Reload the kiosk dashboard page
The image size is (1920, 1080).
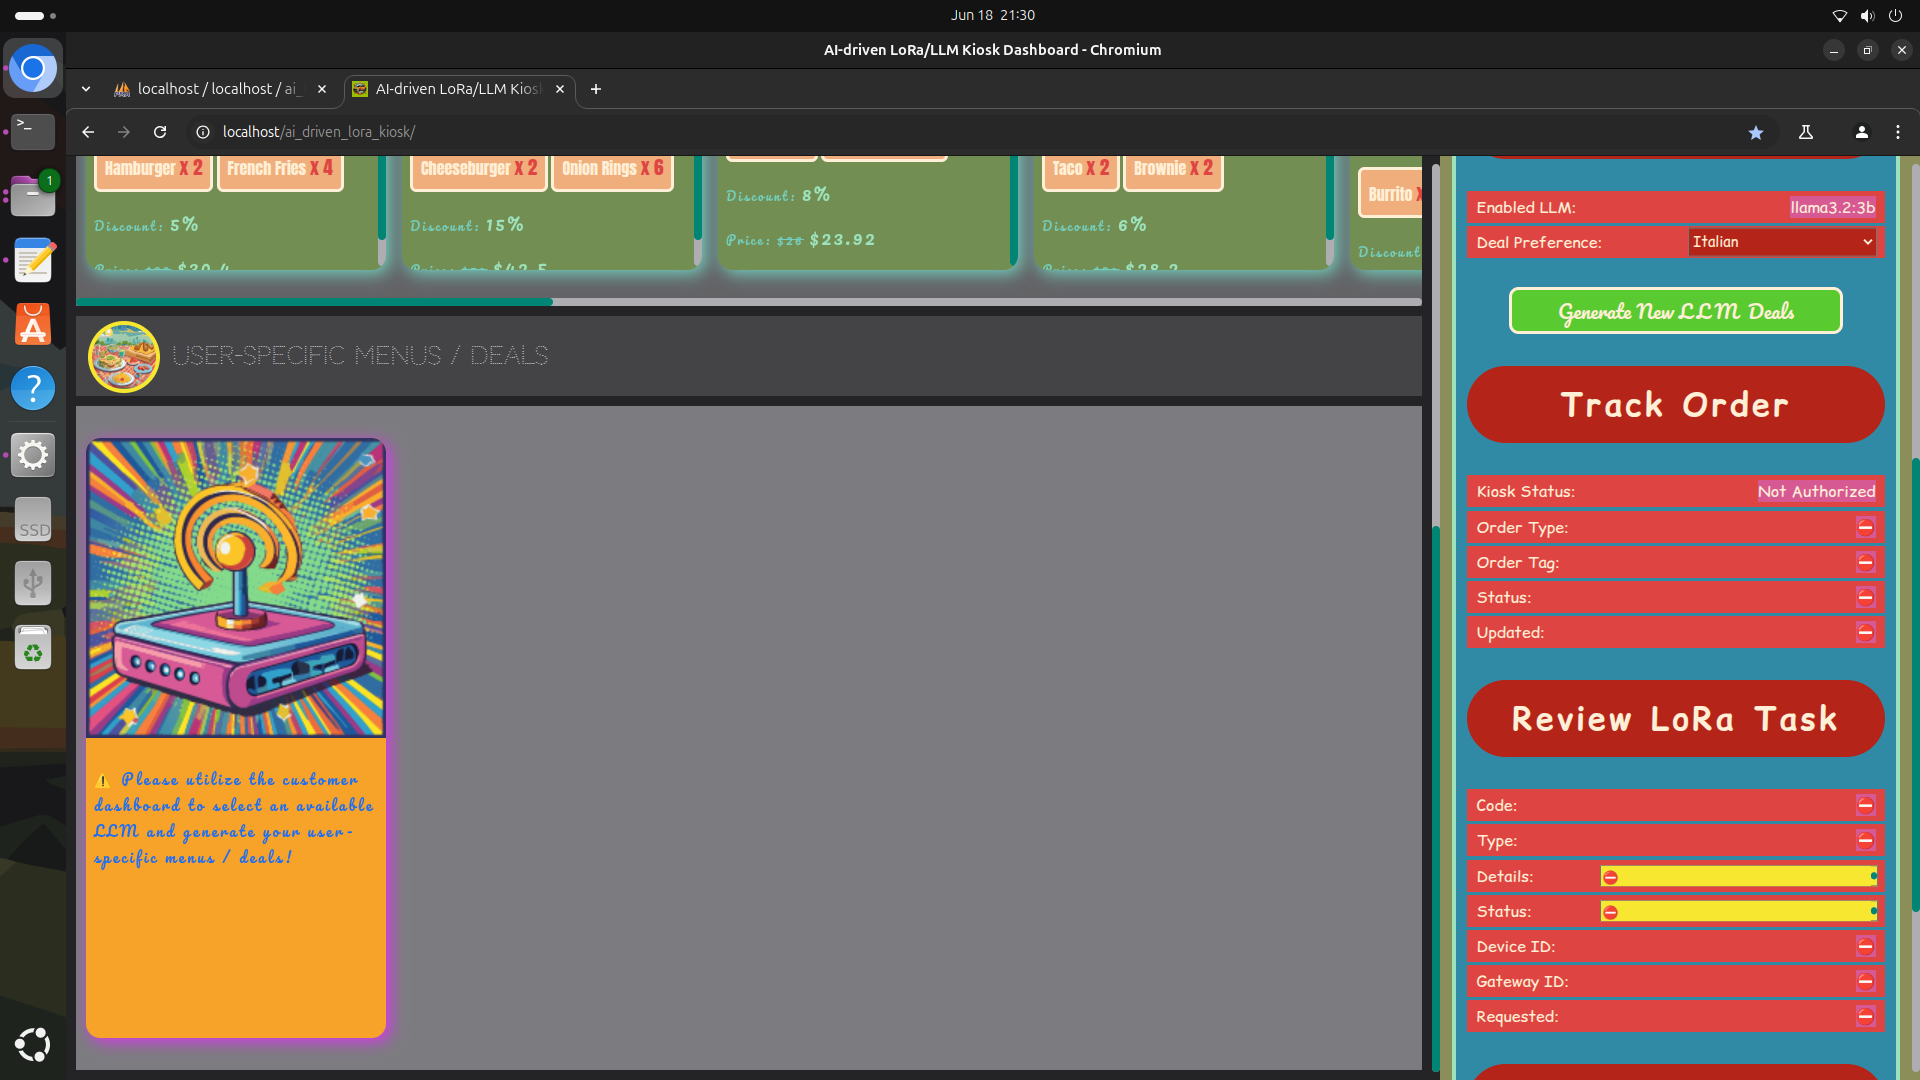pyautogui.click(x=160, y=132)
